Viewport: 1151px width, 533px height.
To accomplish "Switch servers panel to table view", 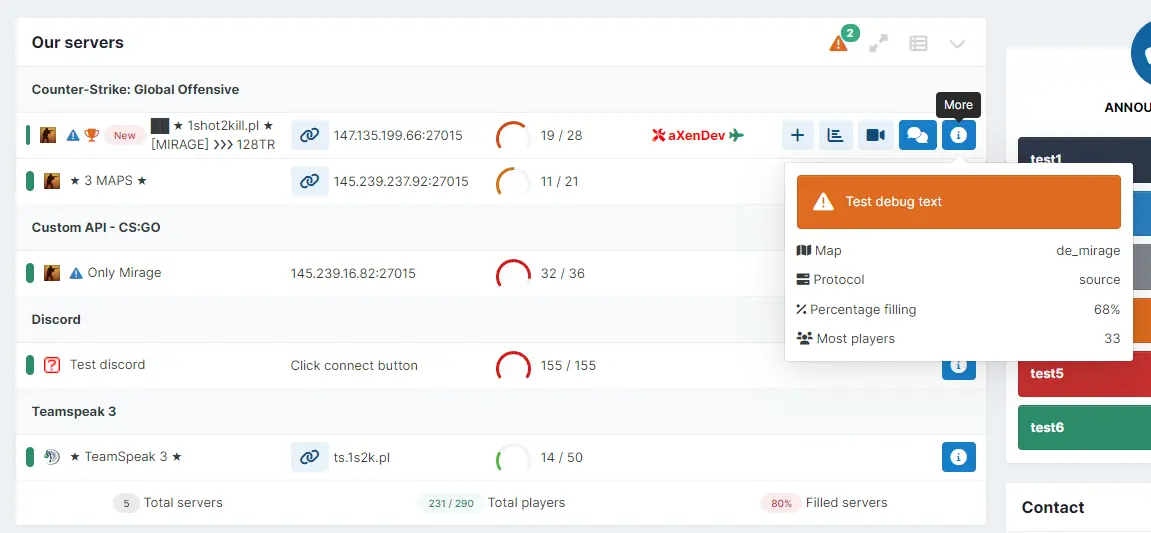I will tap(918, 43).
